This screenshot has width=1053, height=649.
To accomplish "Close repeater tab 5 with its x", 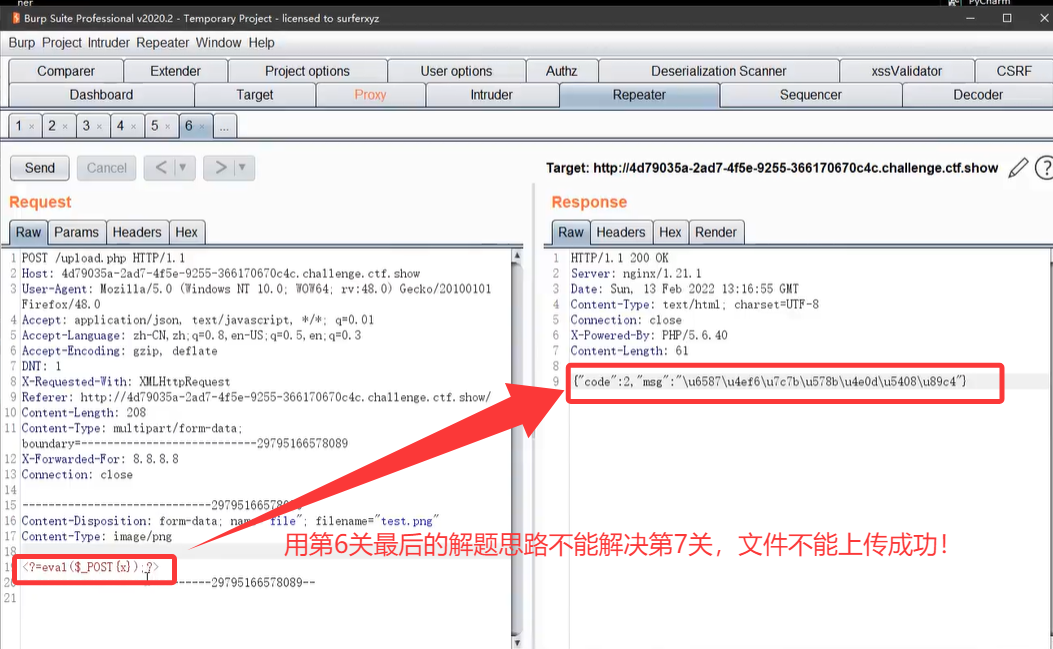I will coord(168,126).
